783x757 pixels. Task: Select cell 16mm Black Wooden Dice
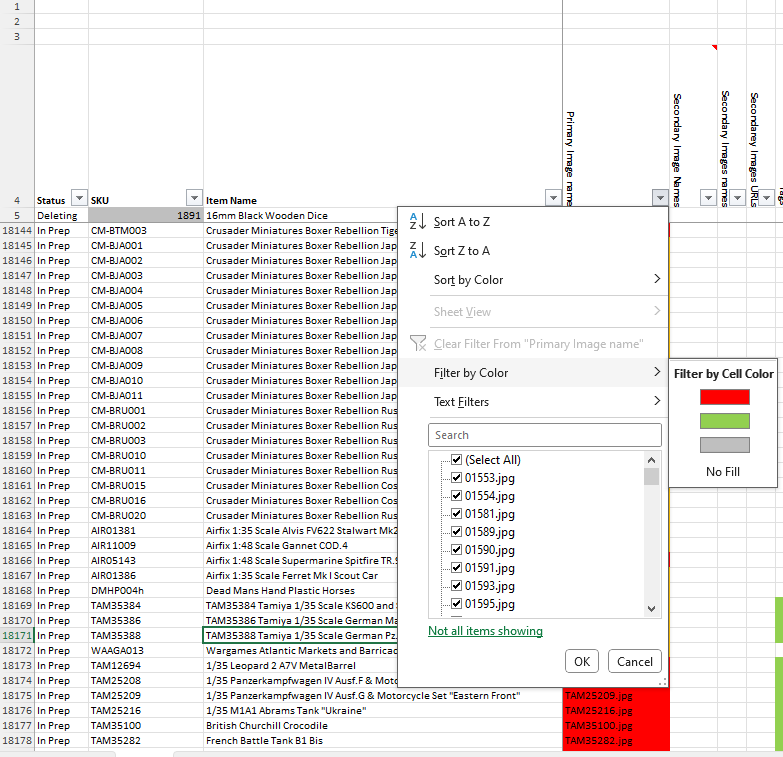coord(301,215)
